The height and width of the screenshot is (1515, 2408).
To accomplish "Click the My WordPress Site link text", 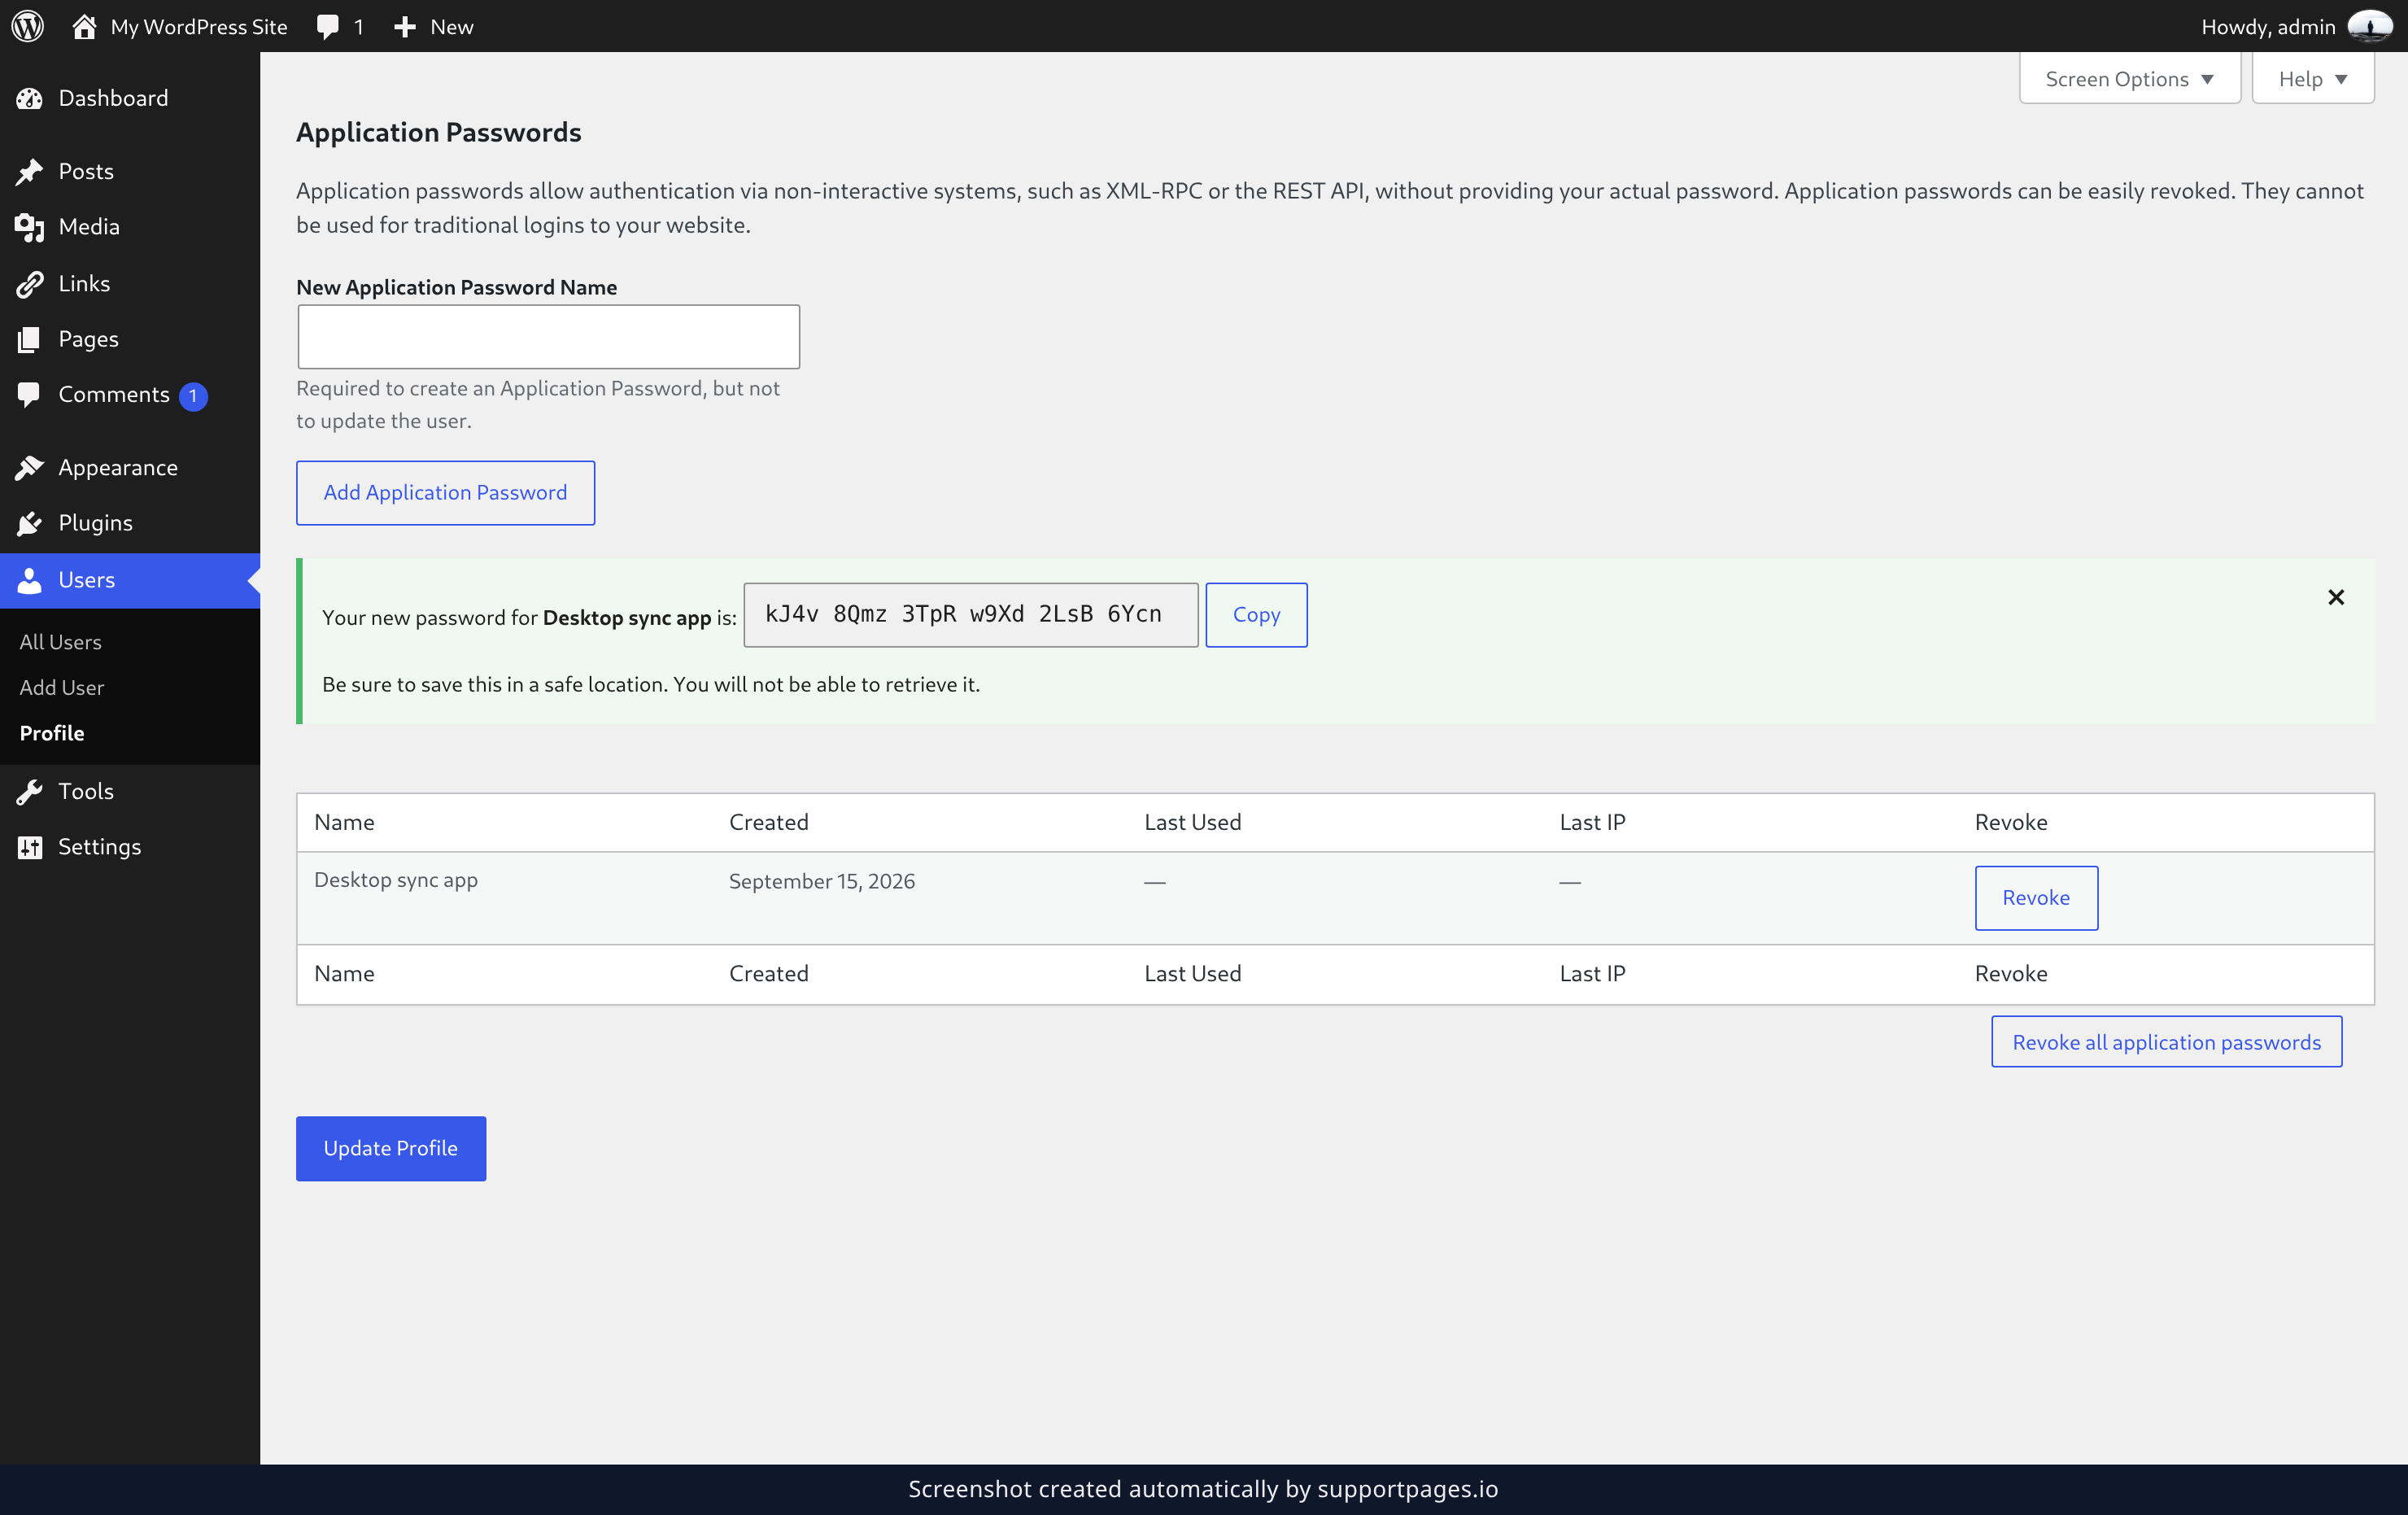I will click(199, 27).
